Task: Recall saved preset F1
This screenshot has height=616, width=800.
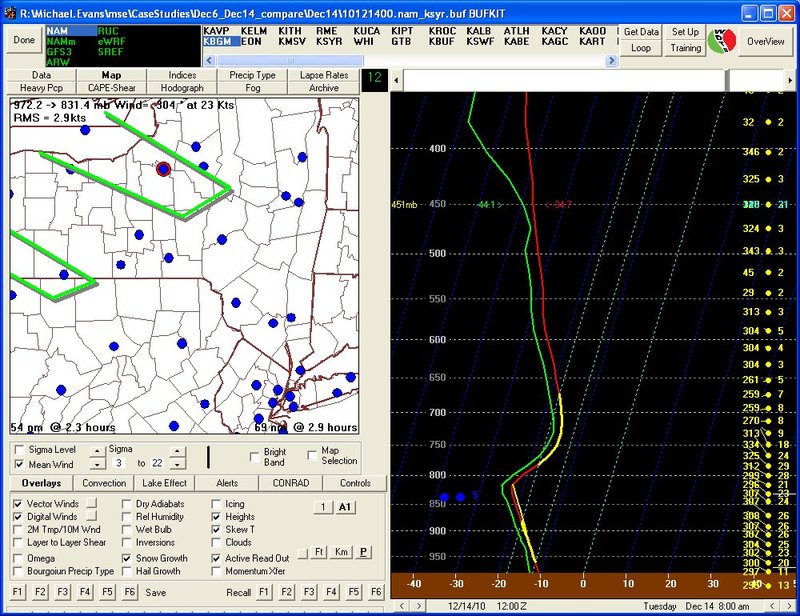Action: 264,592
